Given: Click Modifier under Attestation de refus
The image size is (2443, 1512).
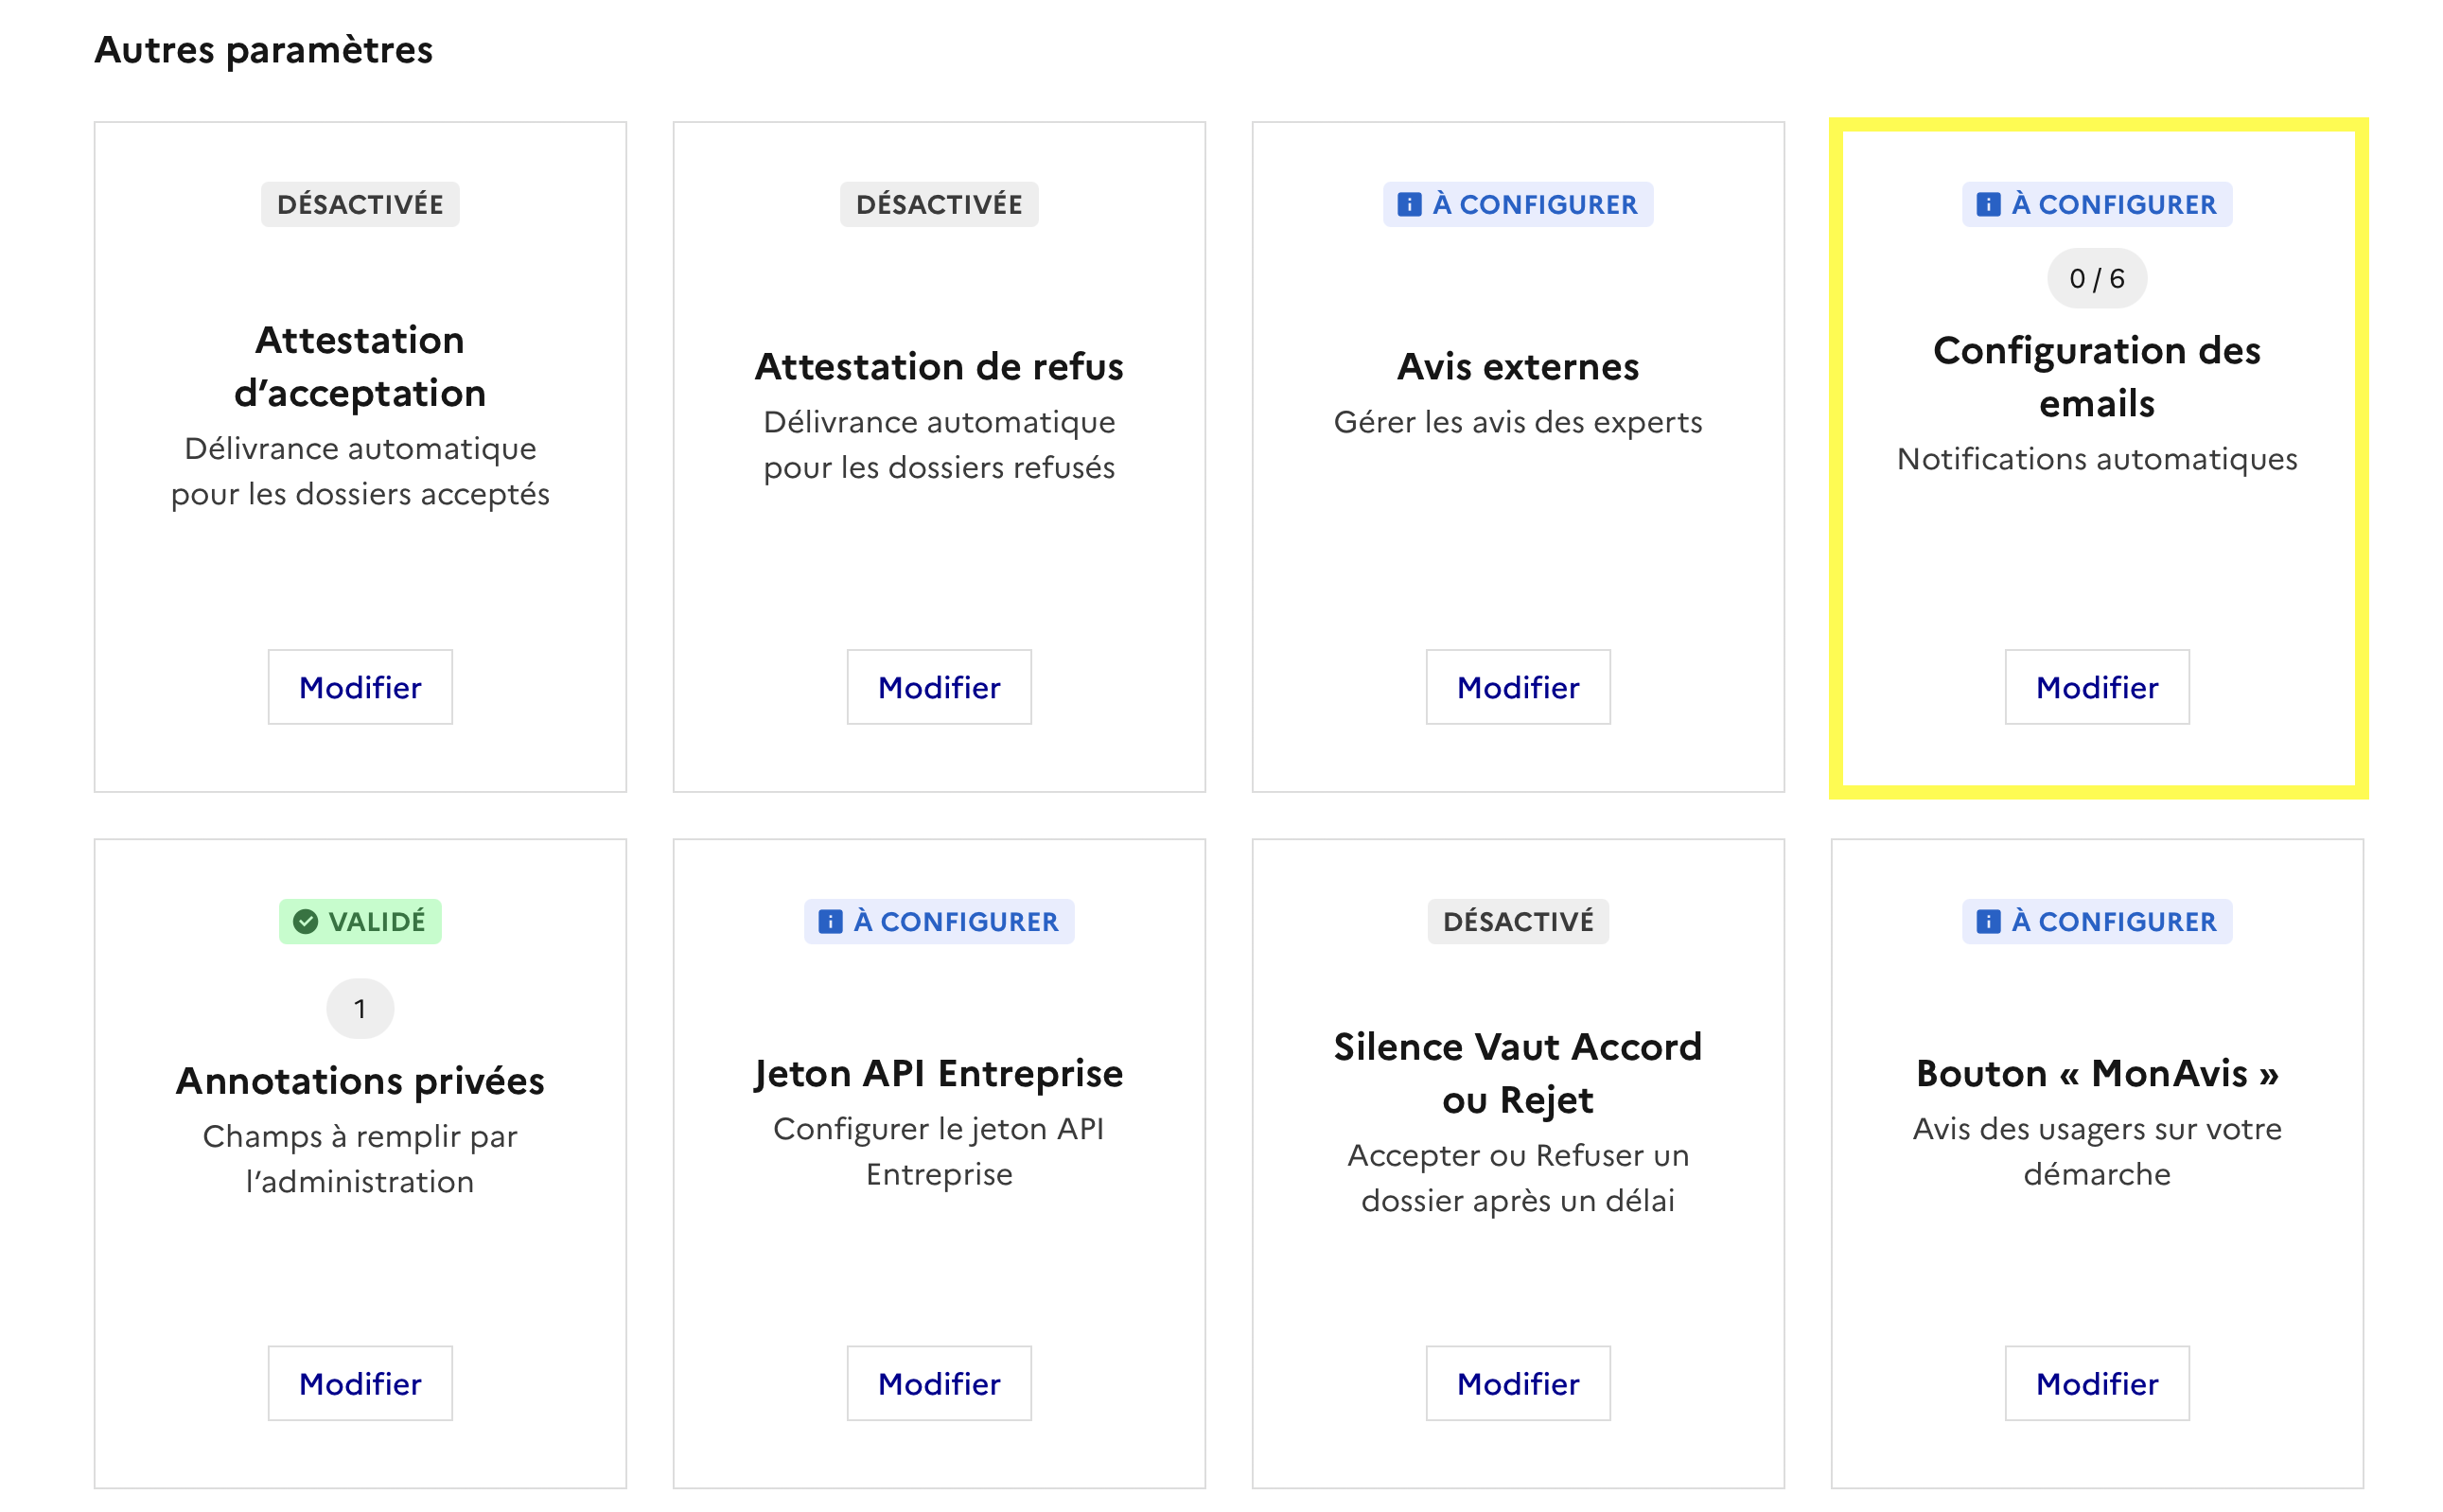Looking at the screenshot, I should point(938,687).
